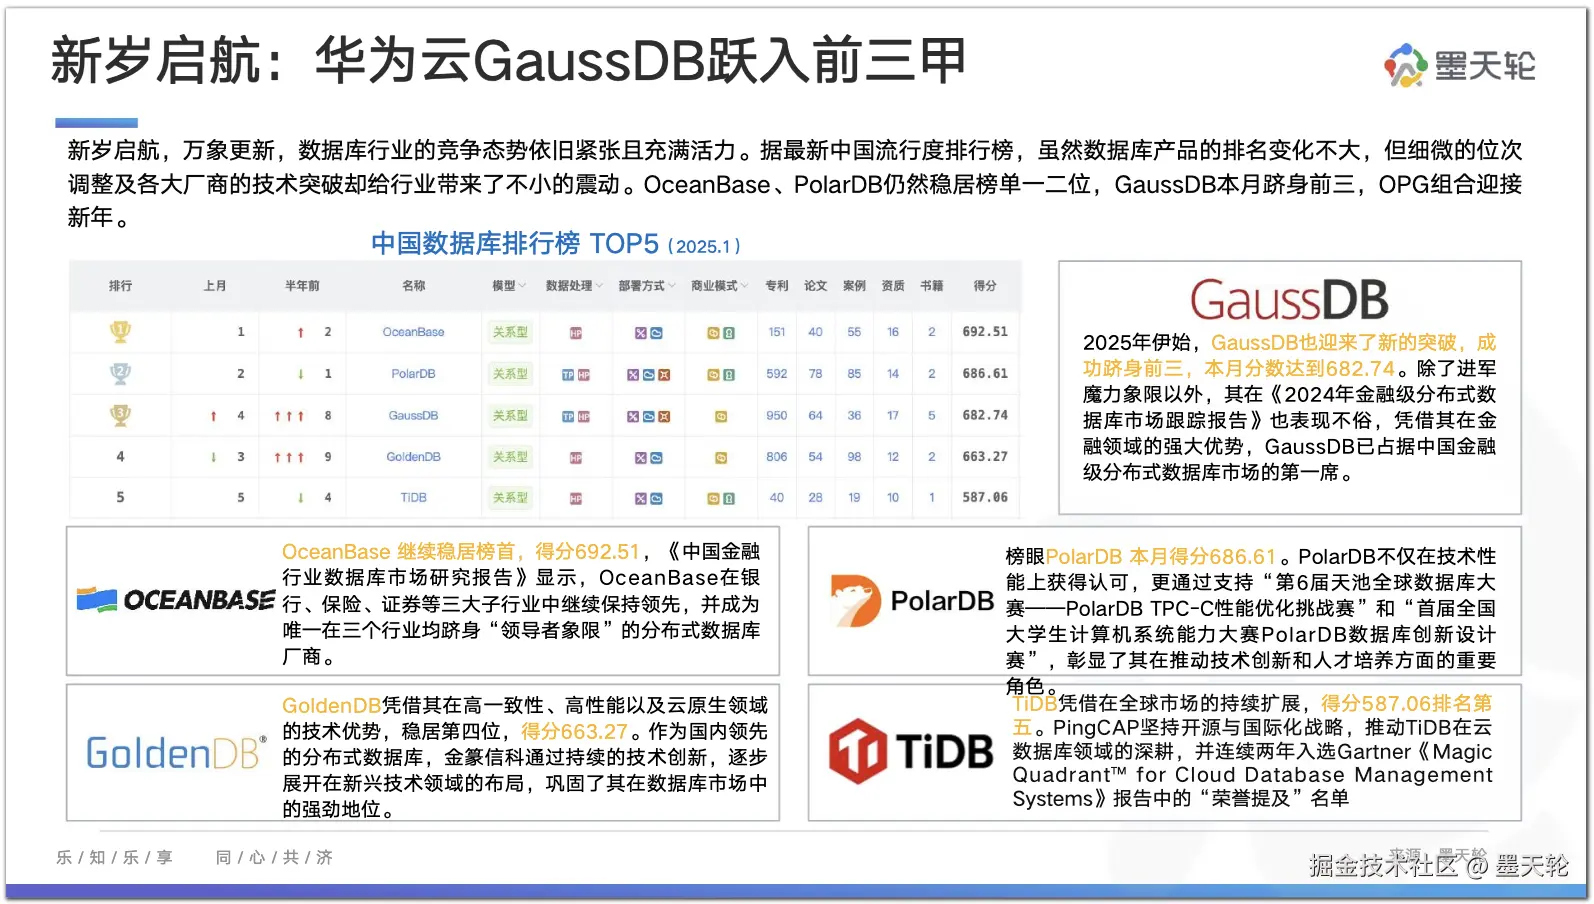The height and width of the screenshot is (904, 1594).
Task: Click the green business-model icon in PolarDB row
Action: click(x=729, y=375)
